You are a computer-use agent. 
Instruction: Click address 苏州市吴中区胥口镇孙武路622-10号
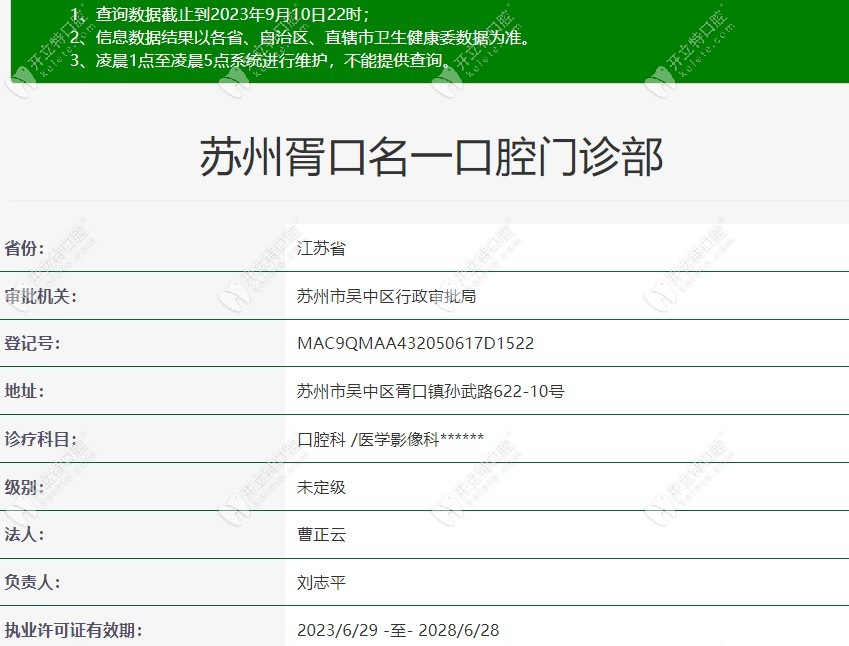point(430,391)
